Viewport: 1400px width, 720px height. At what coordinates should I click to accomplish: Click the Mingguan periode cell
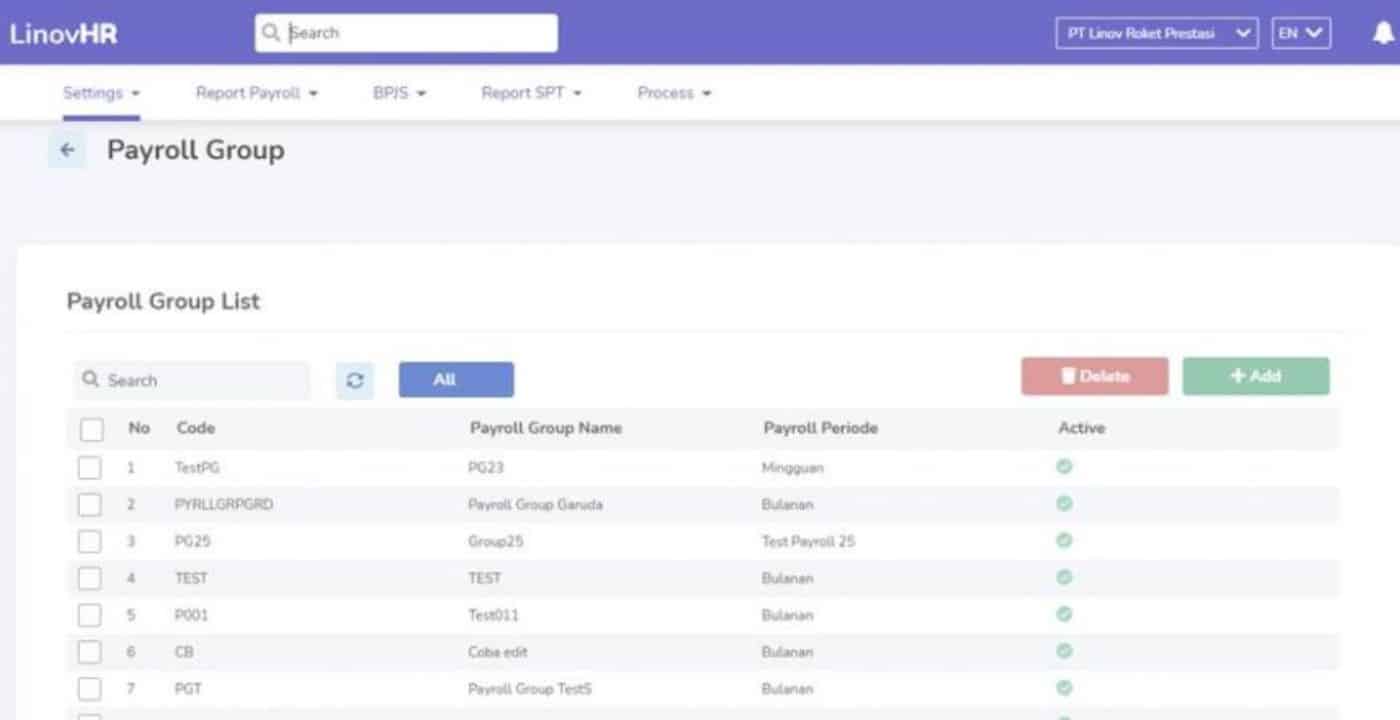click(793, 467)
